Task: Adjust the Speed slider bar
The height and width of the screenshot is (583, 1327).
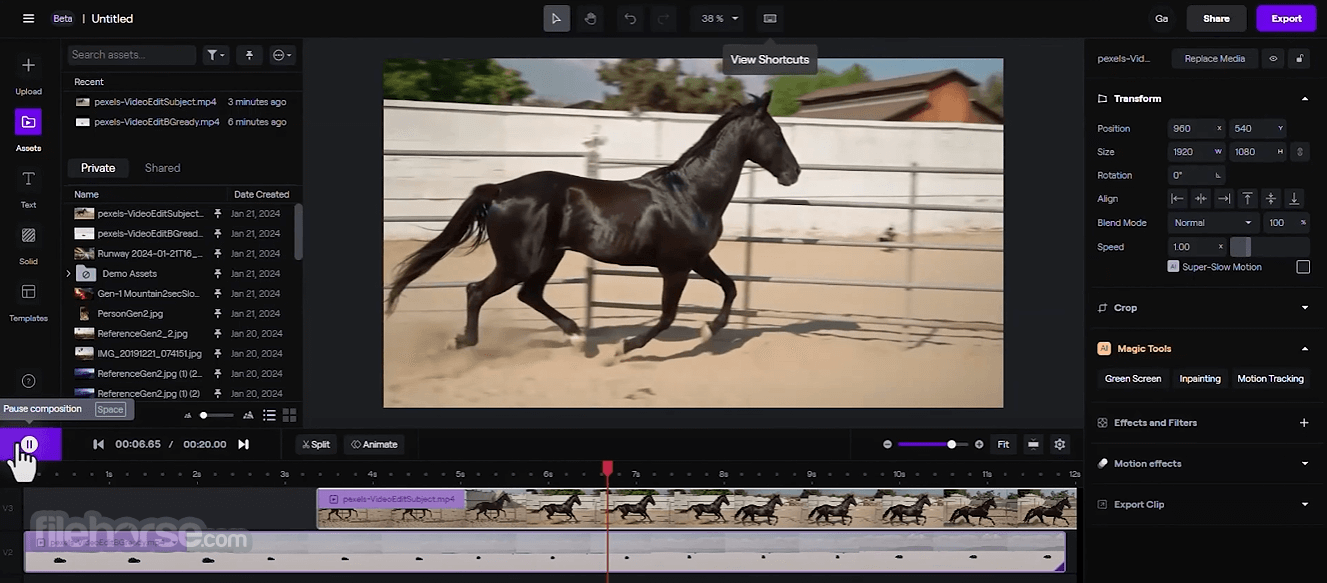Action: pyautogui.click(x=1269, y=247)
